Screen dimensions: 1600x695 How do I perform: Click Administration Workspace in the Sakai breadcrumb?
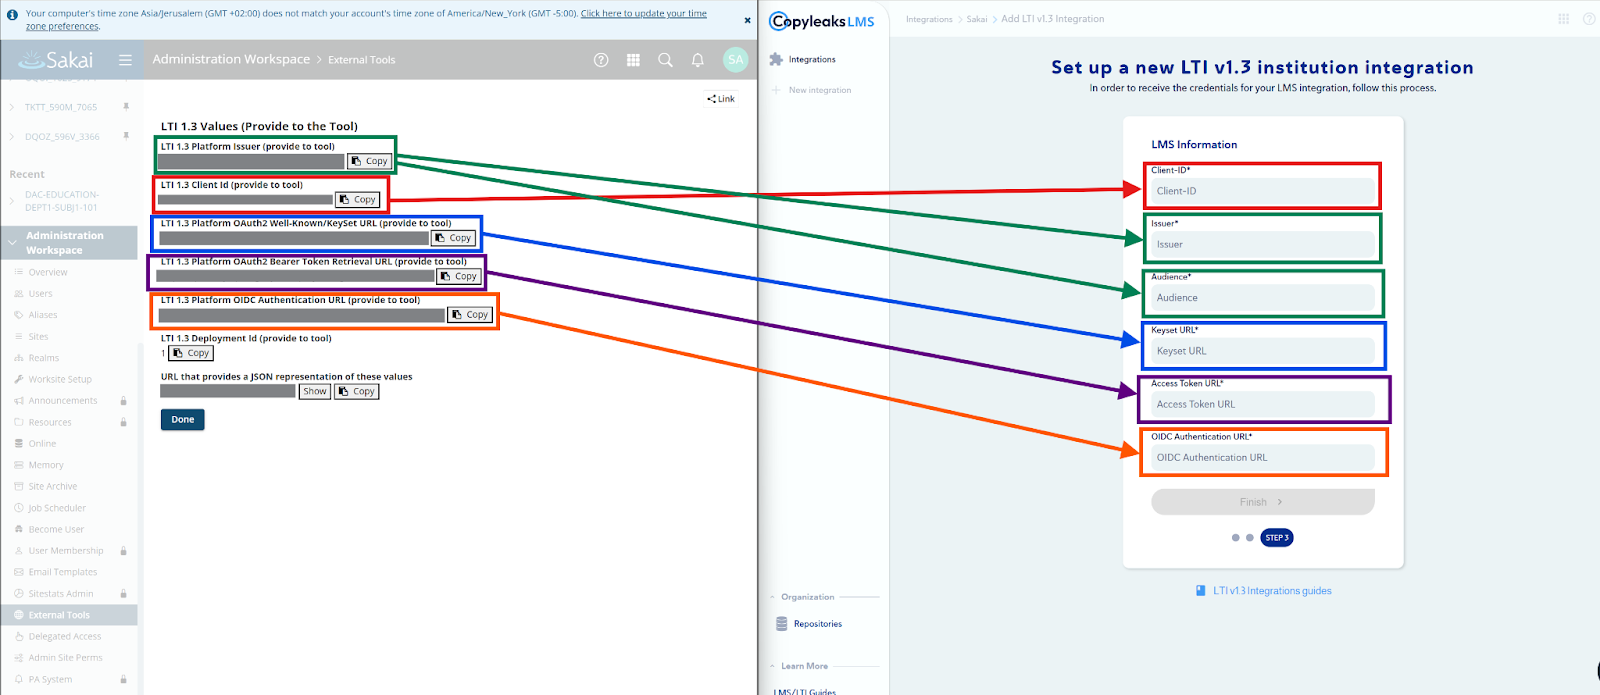231,60
